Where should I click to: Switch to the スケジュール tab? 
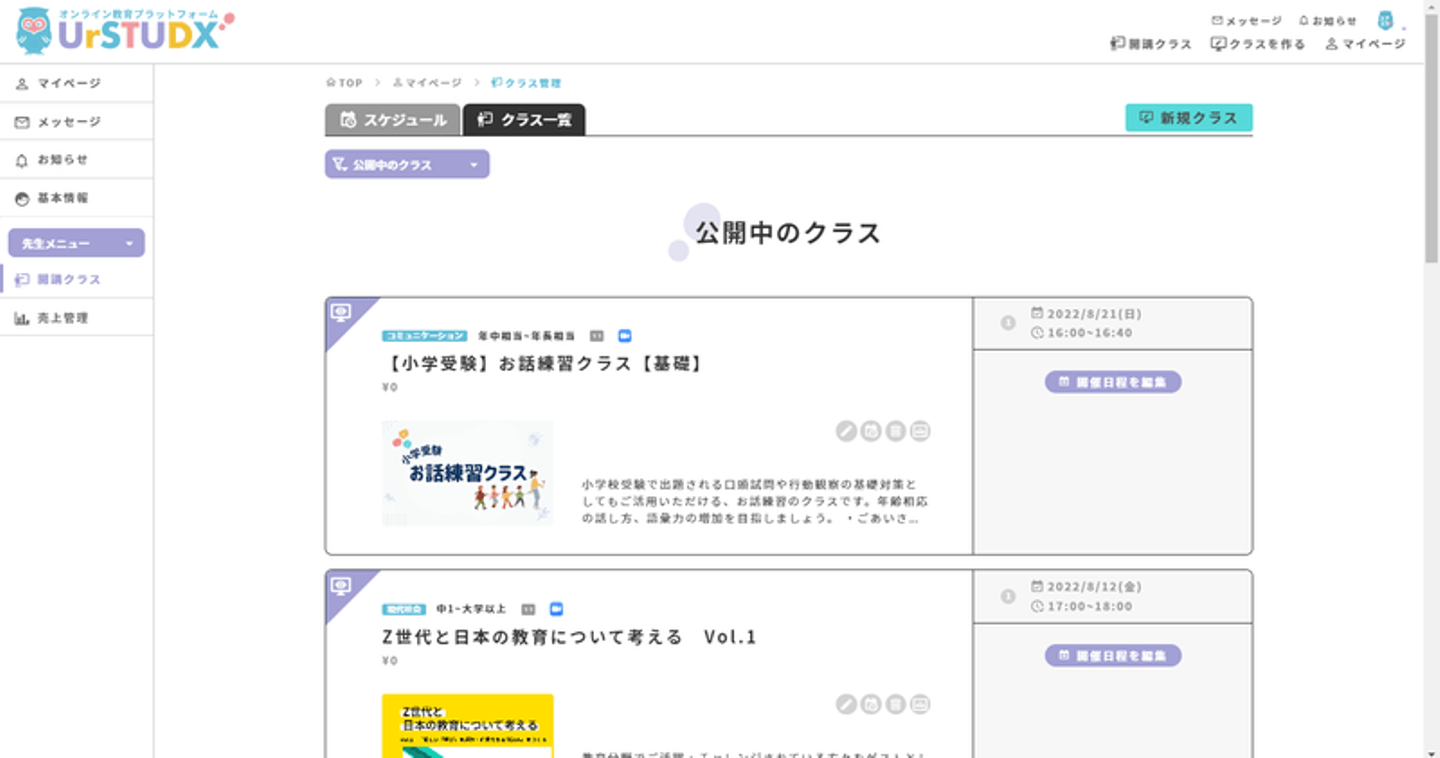click(x=393, y=120)
